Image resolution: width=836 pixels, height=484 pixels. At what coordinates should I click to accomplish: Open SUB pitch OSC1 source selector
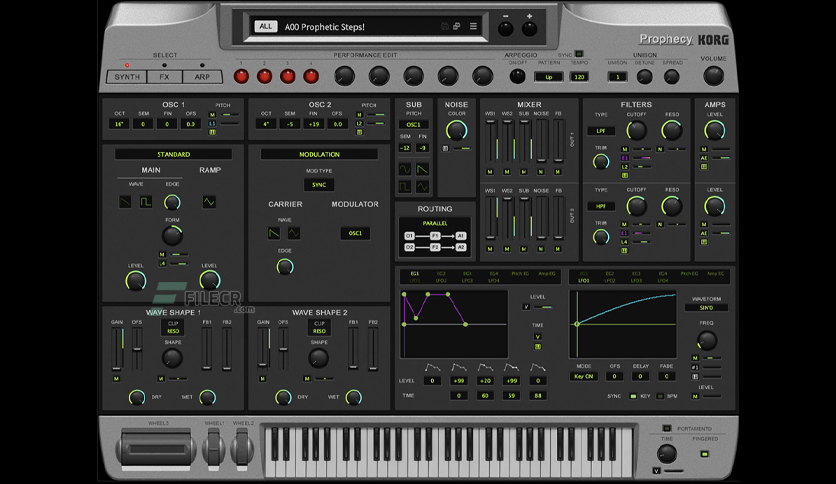pyautogui.click(x=413, y=125)
